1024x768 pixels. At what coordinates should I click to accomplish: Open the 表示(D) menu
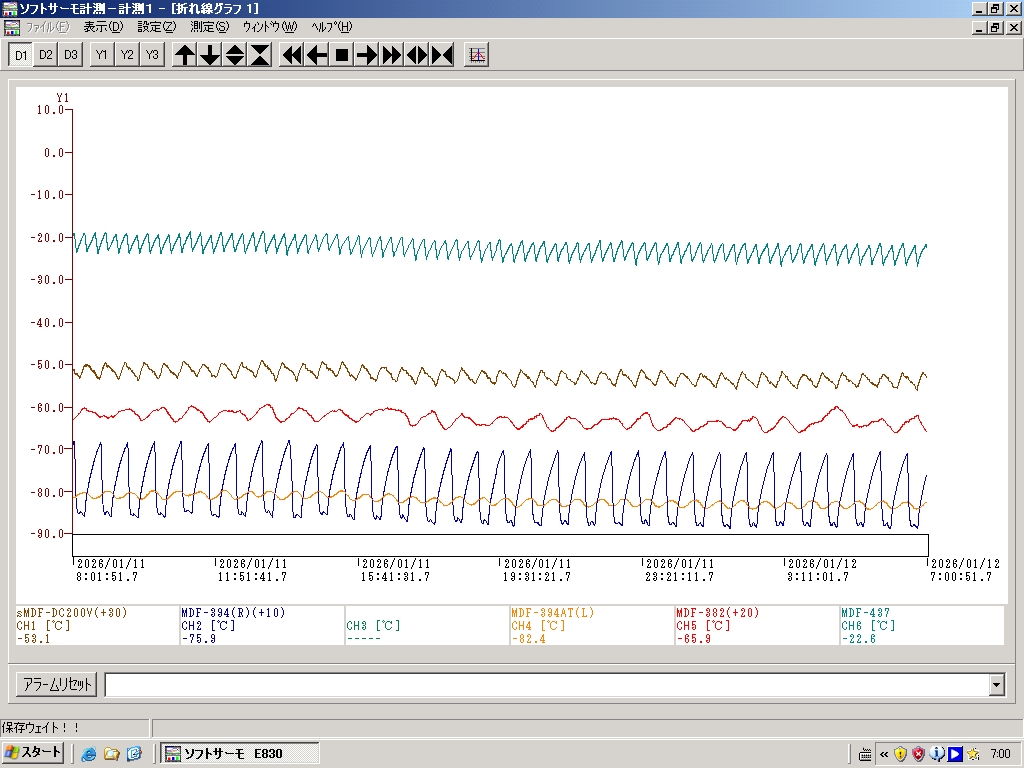pyautogui.click(x=103, y=27)
